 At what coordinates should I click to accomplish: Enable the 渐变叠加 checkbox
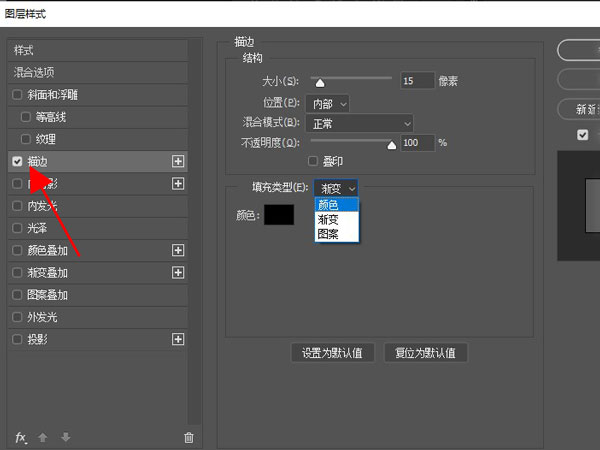[x=17, y=272]
